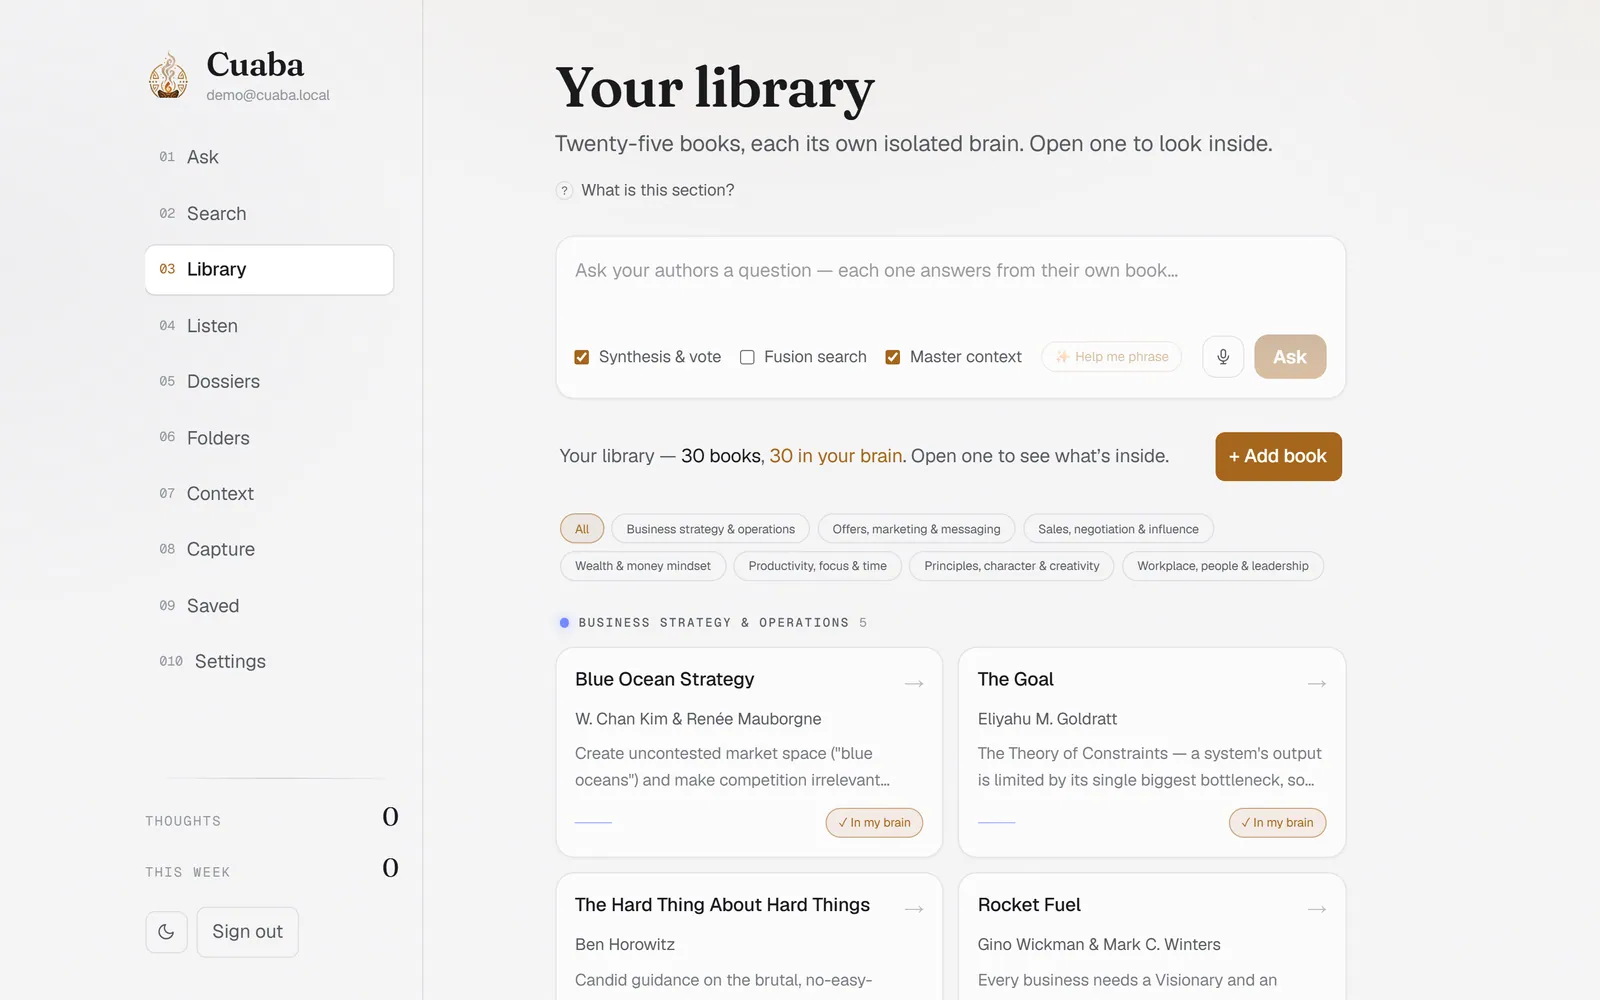Toggle 'In my brain' on Blue Ocean Strategy
1600x1000 pixels.
(x=874, y=823)
